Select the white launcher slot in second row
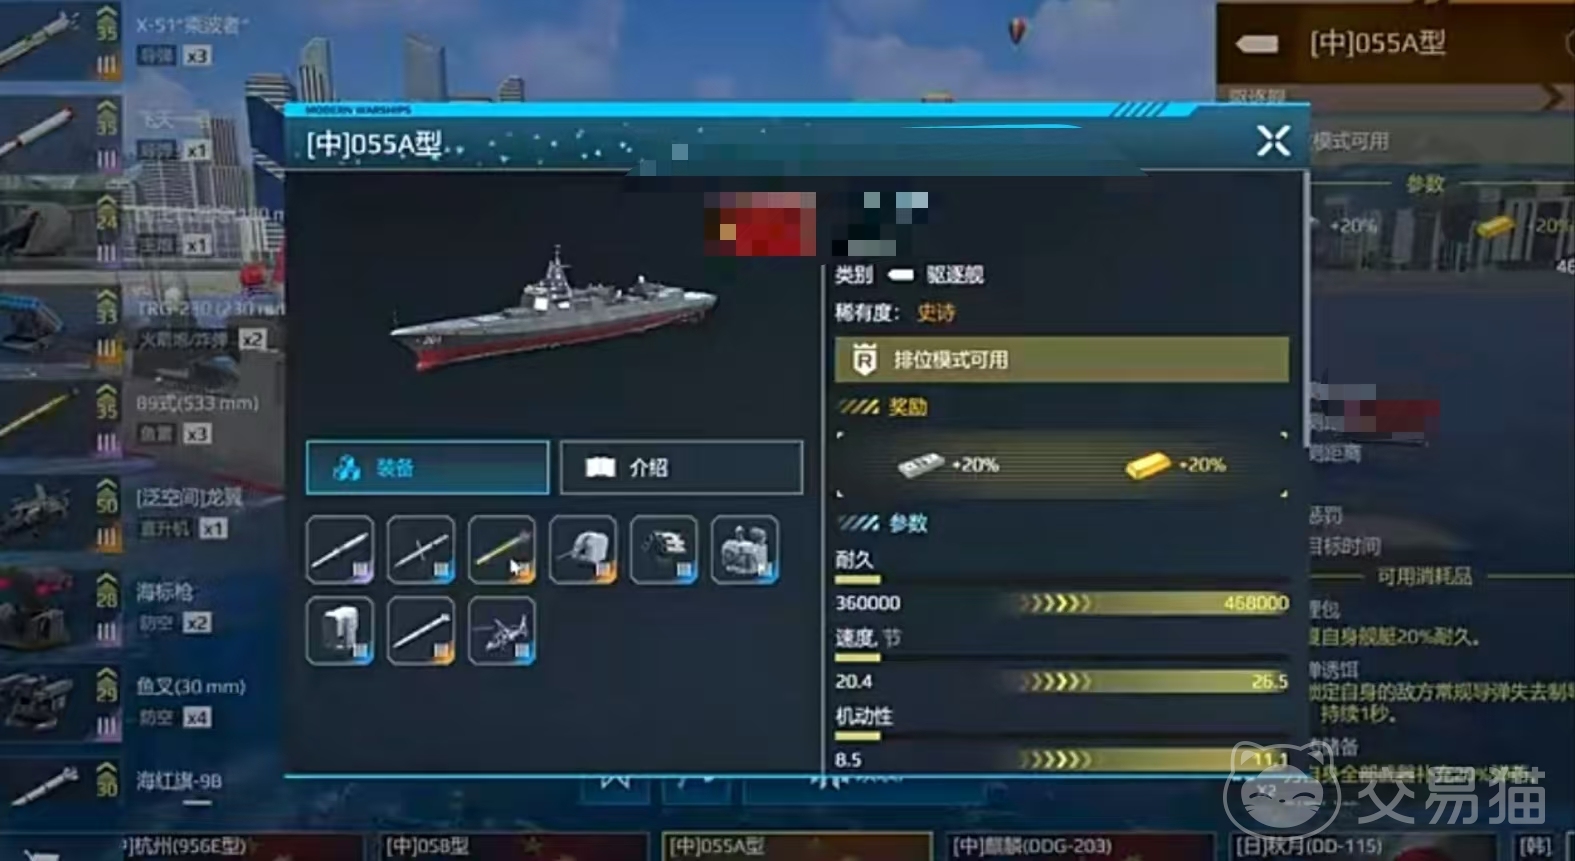The height and width of the screenshot is (861, 1575). point(340,631)
